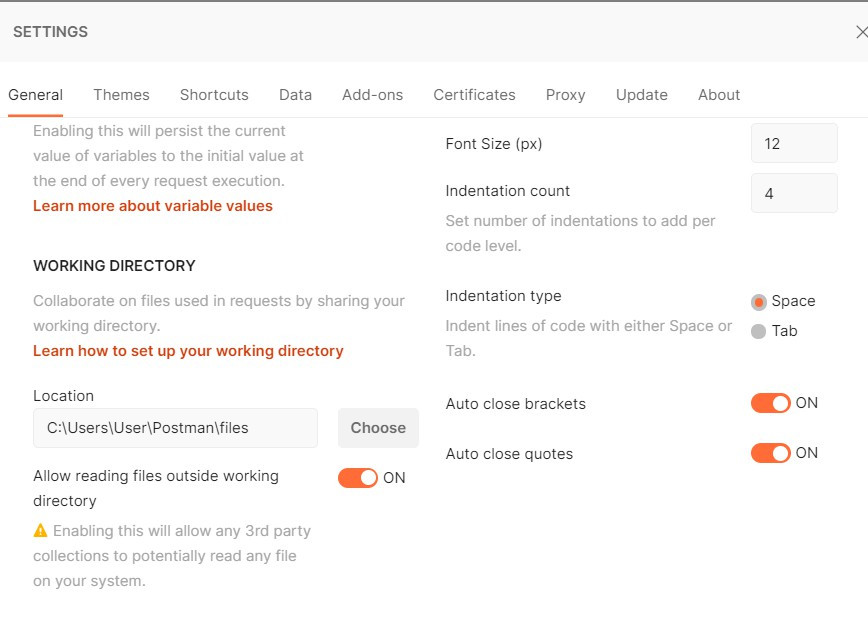Switch to the Update tab
This screenshot has width=868, height=621.
tap(641, 95)
